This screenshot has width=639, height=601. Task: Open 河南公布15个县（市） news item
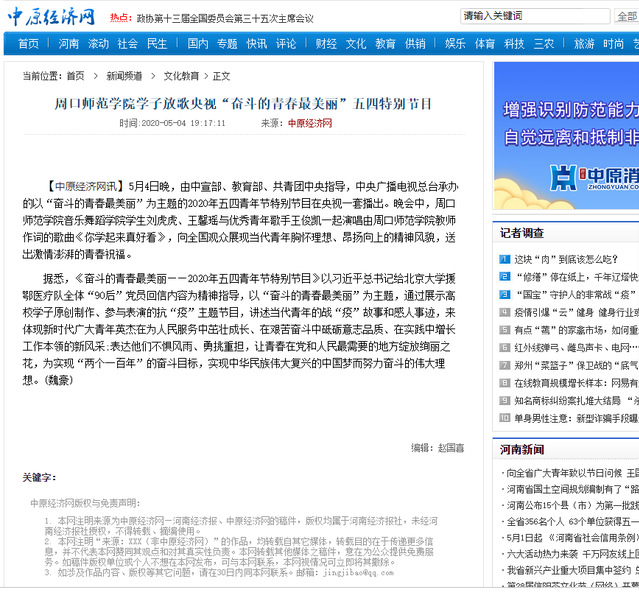coord(573,506)
